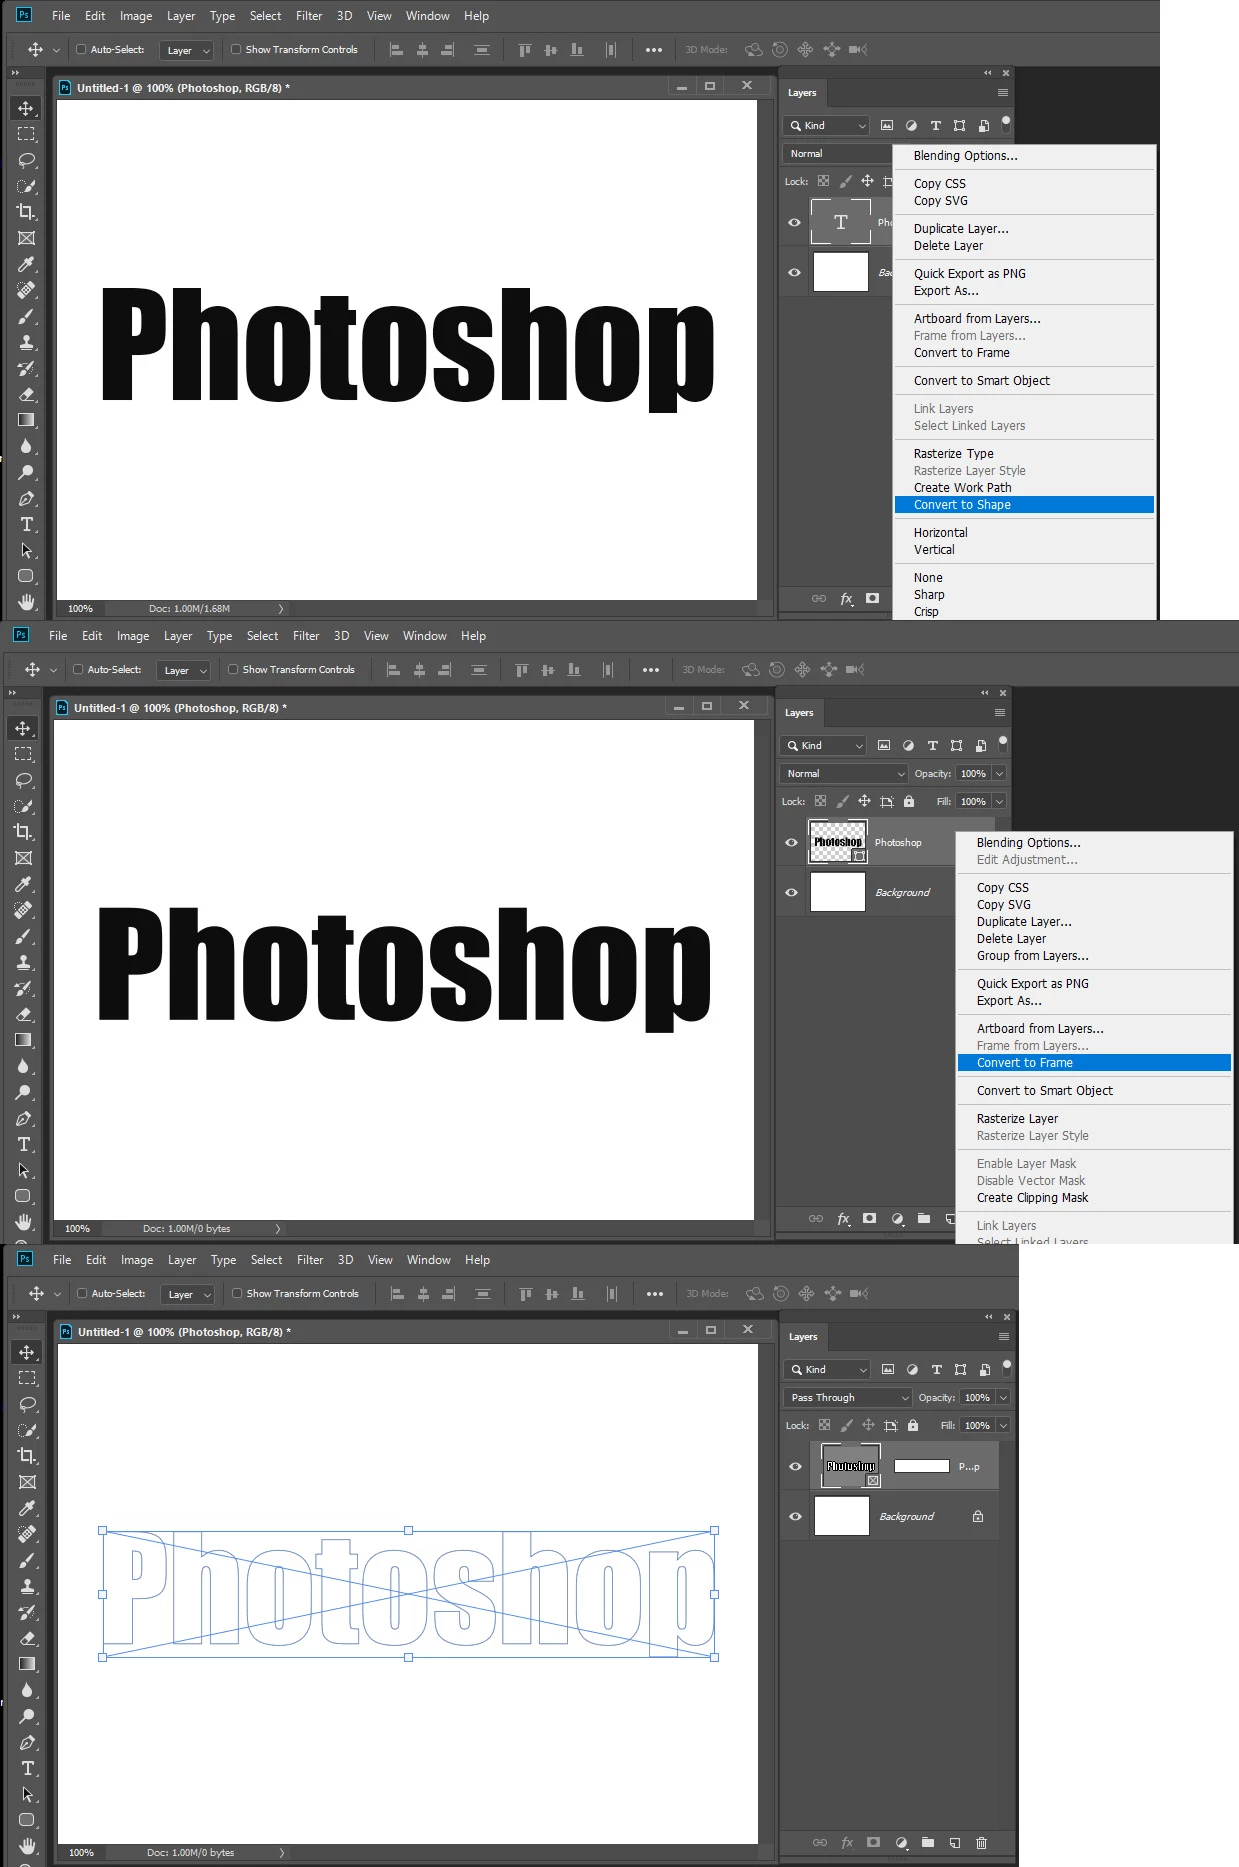The image size is (1239, 1867).
Task: Hide the text layer via eye icon in top window
Action: 795,222
